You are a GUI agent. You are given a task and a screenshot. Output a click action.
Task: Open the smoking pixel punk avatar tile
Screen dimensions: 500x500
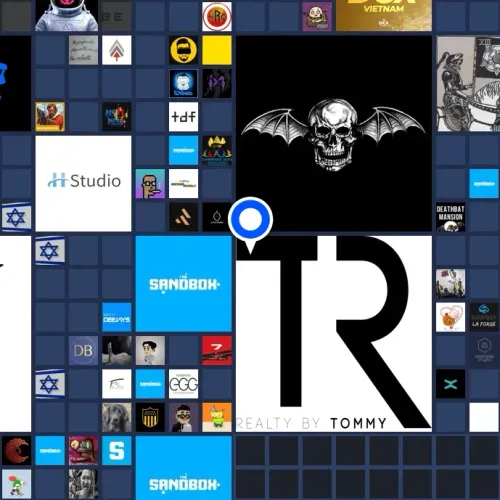pos(150,183)
